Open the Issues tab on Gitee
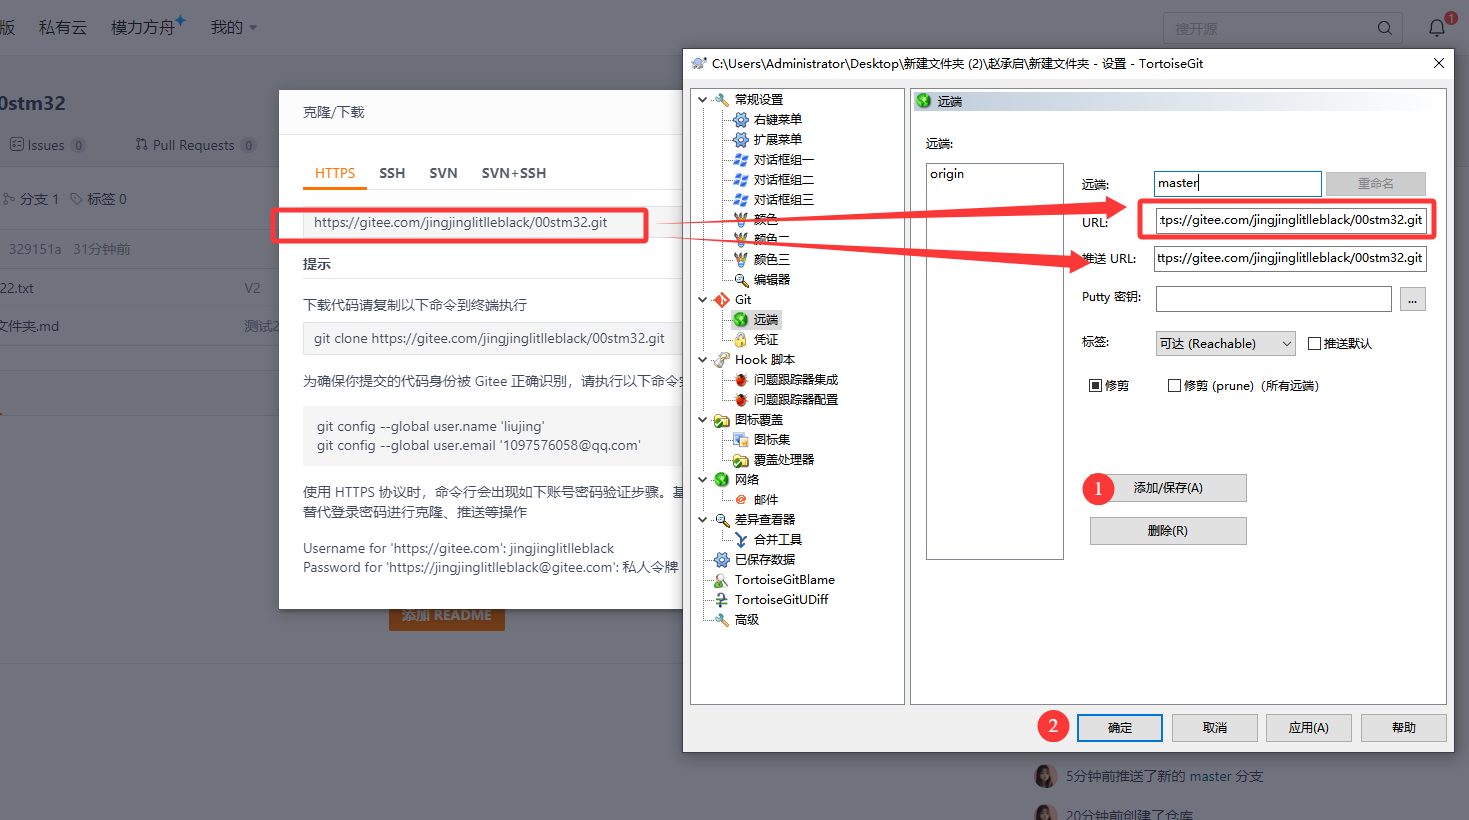This screenshot has width=1469, height=820. coord(48,145)
